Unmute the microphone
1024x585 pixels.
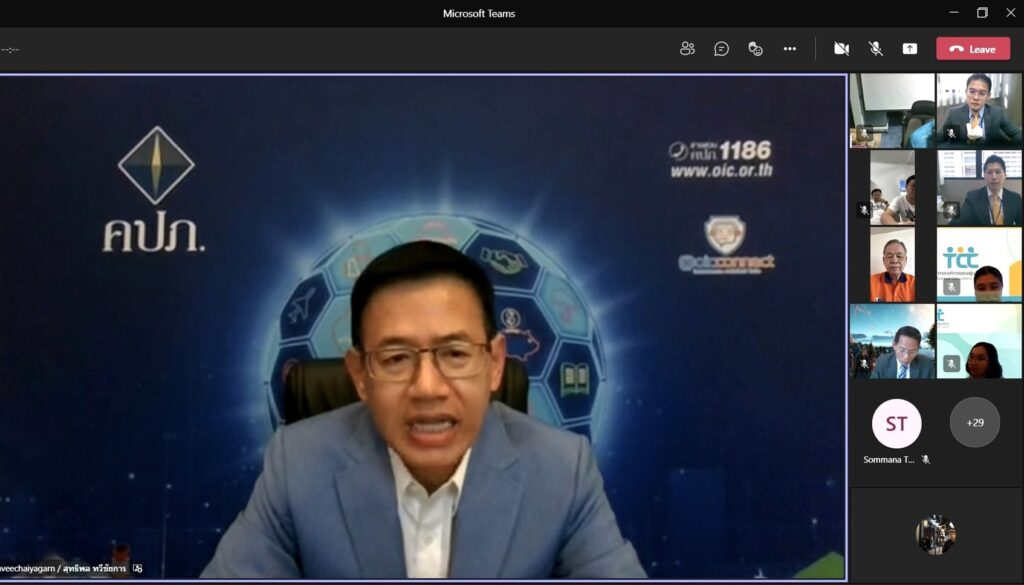[875, 48]
